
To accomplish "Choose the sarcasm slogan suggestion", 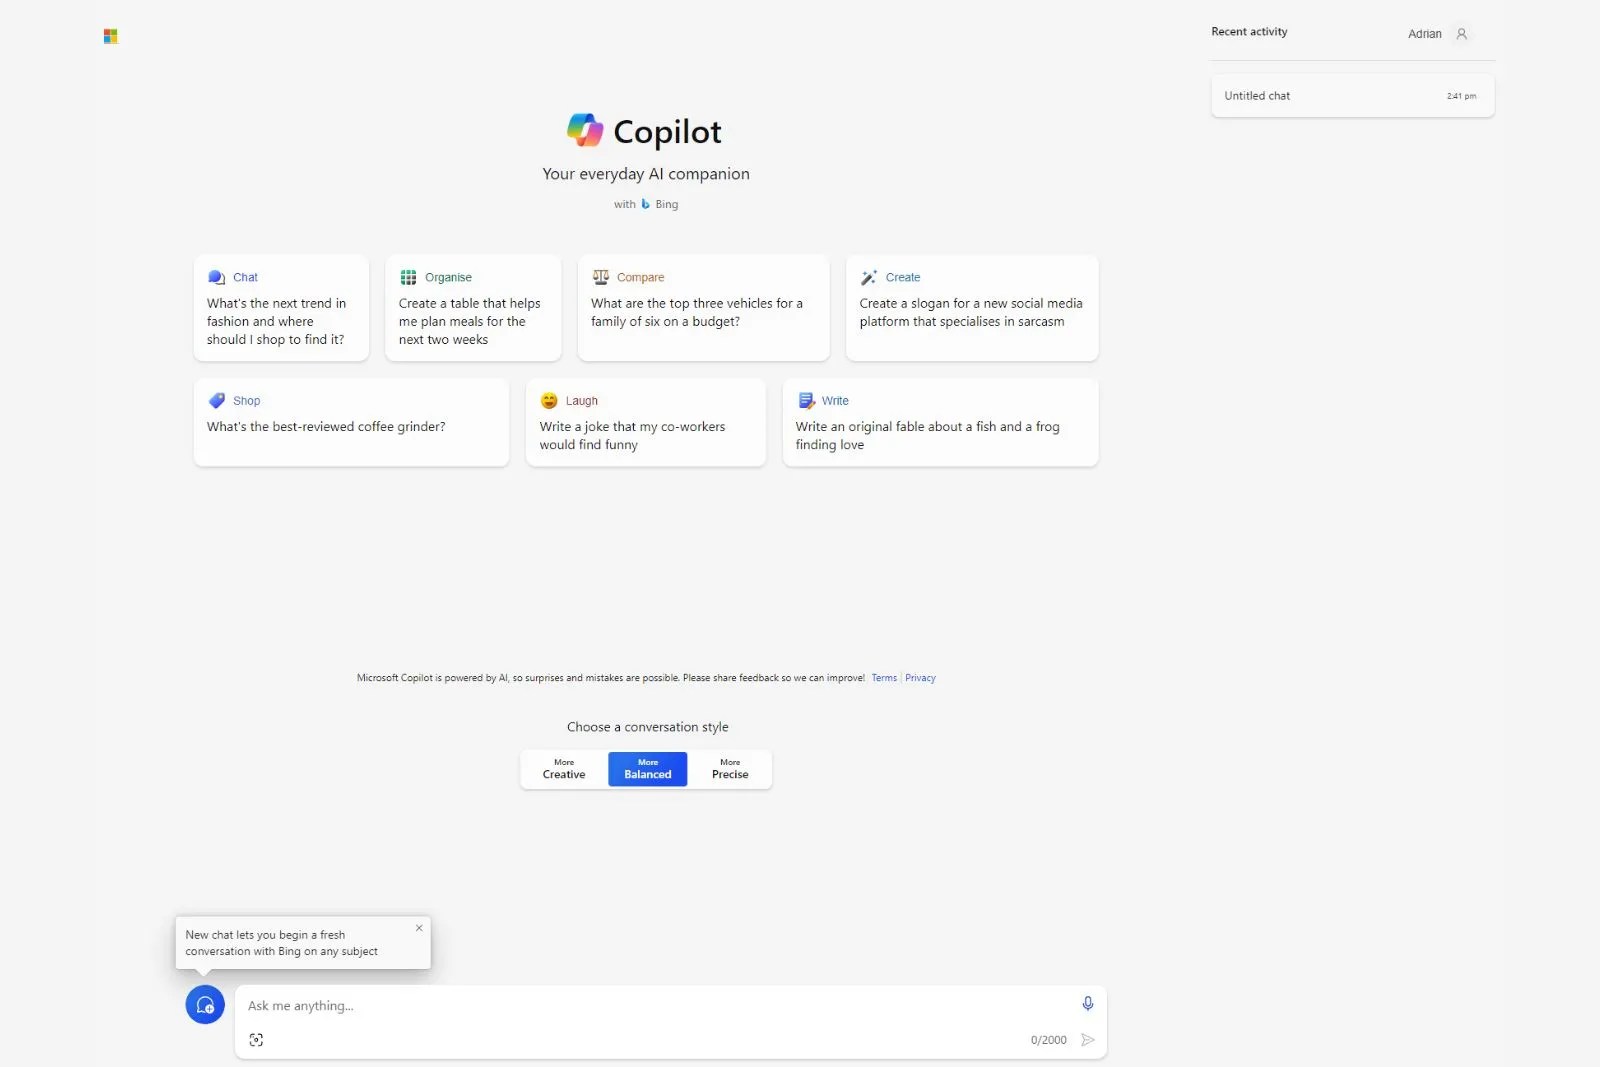I will (x=972, y=308).
